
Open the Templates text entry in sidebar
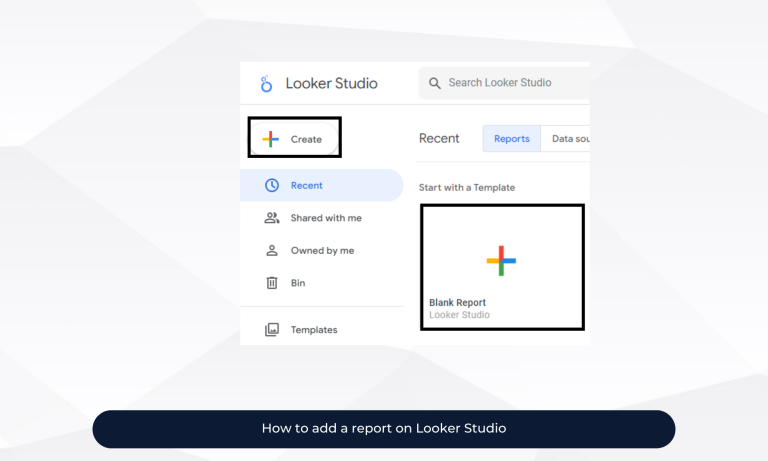point(314,330)
